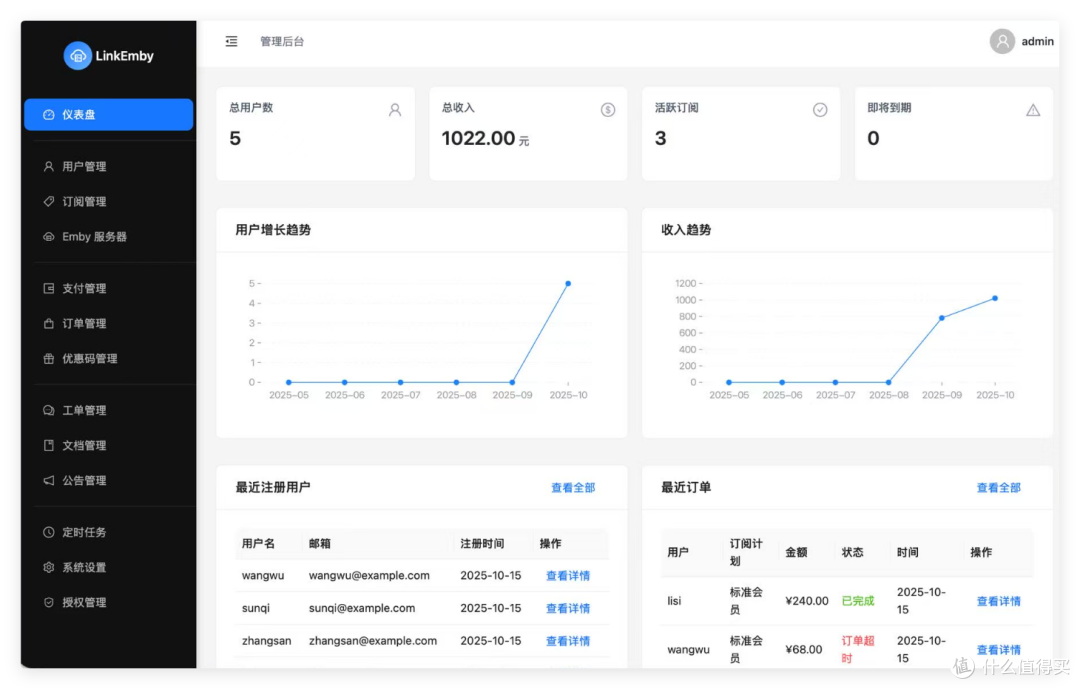Click the 注册时间 column header
1080x689 pixels.
click(x=482, y=544)
